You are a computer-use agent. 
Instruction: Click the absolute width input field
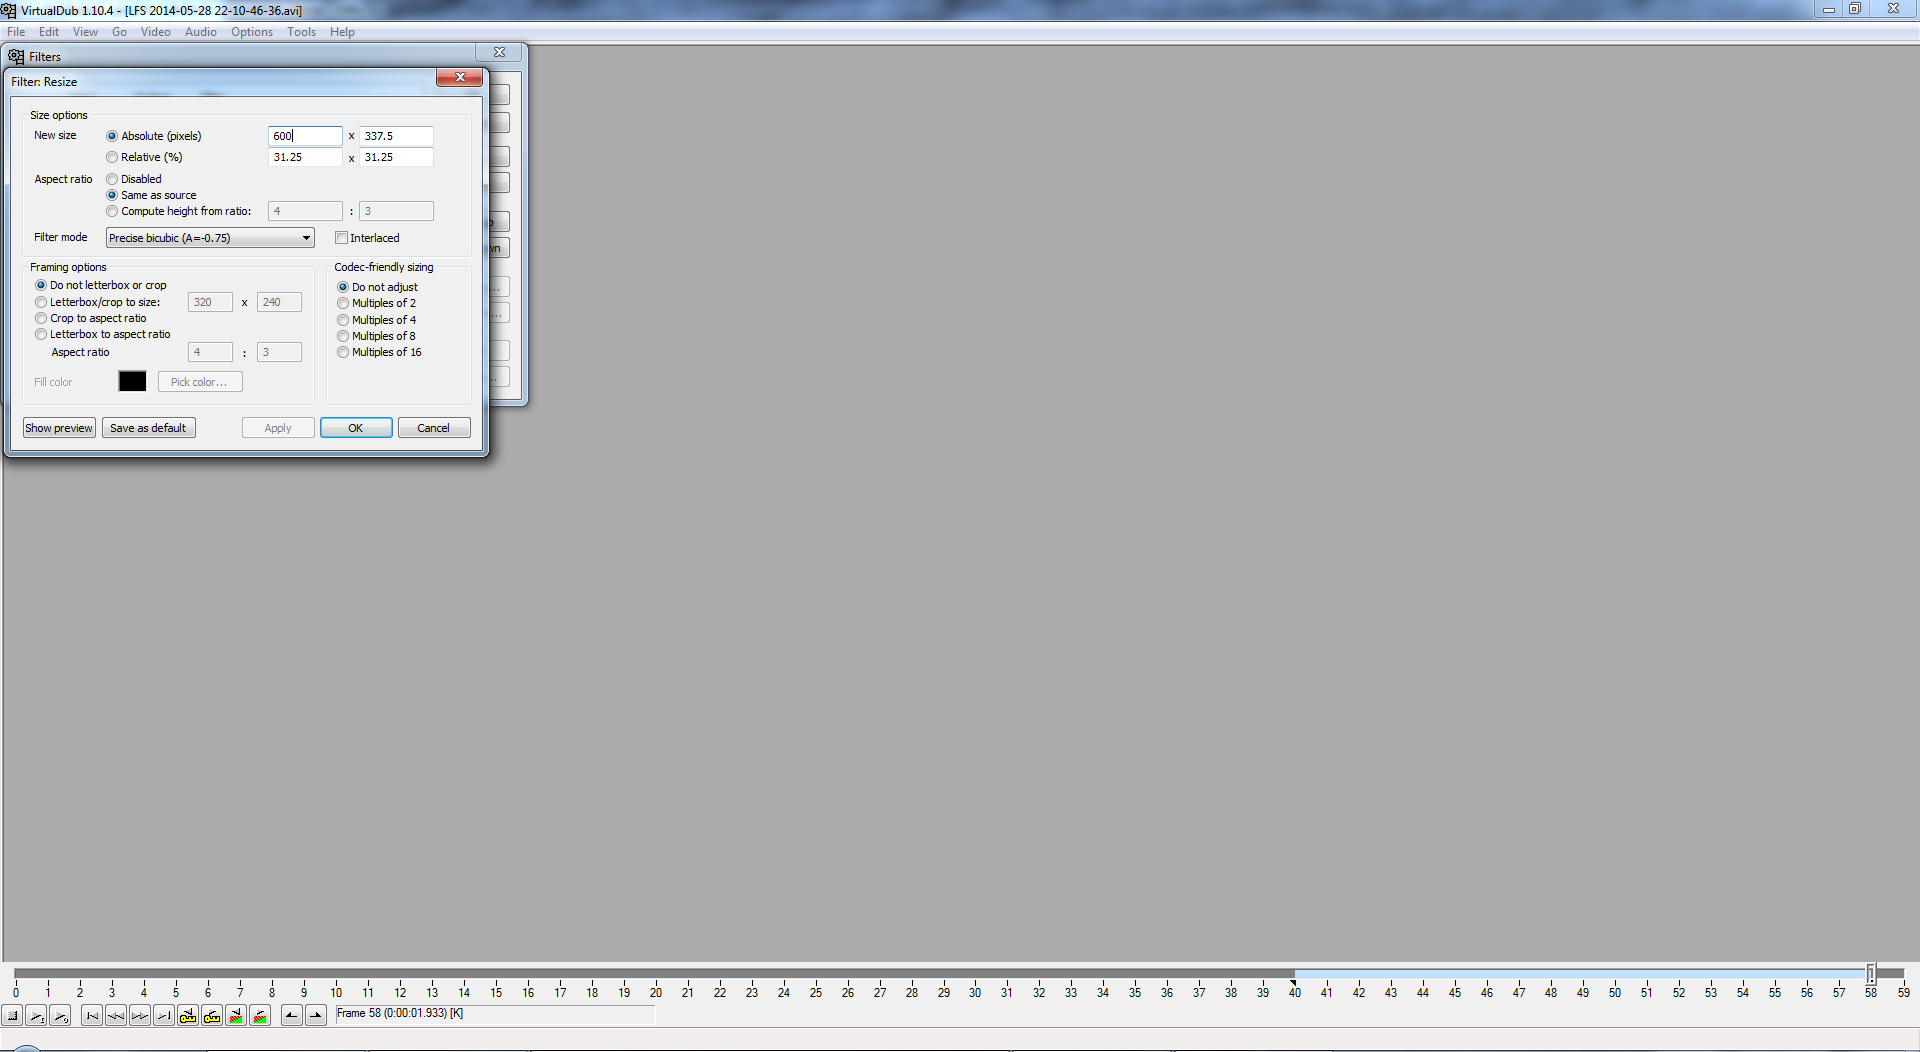[305, 136]
